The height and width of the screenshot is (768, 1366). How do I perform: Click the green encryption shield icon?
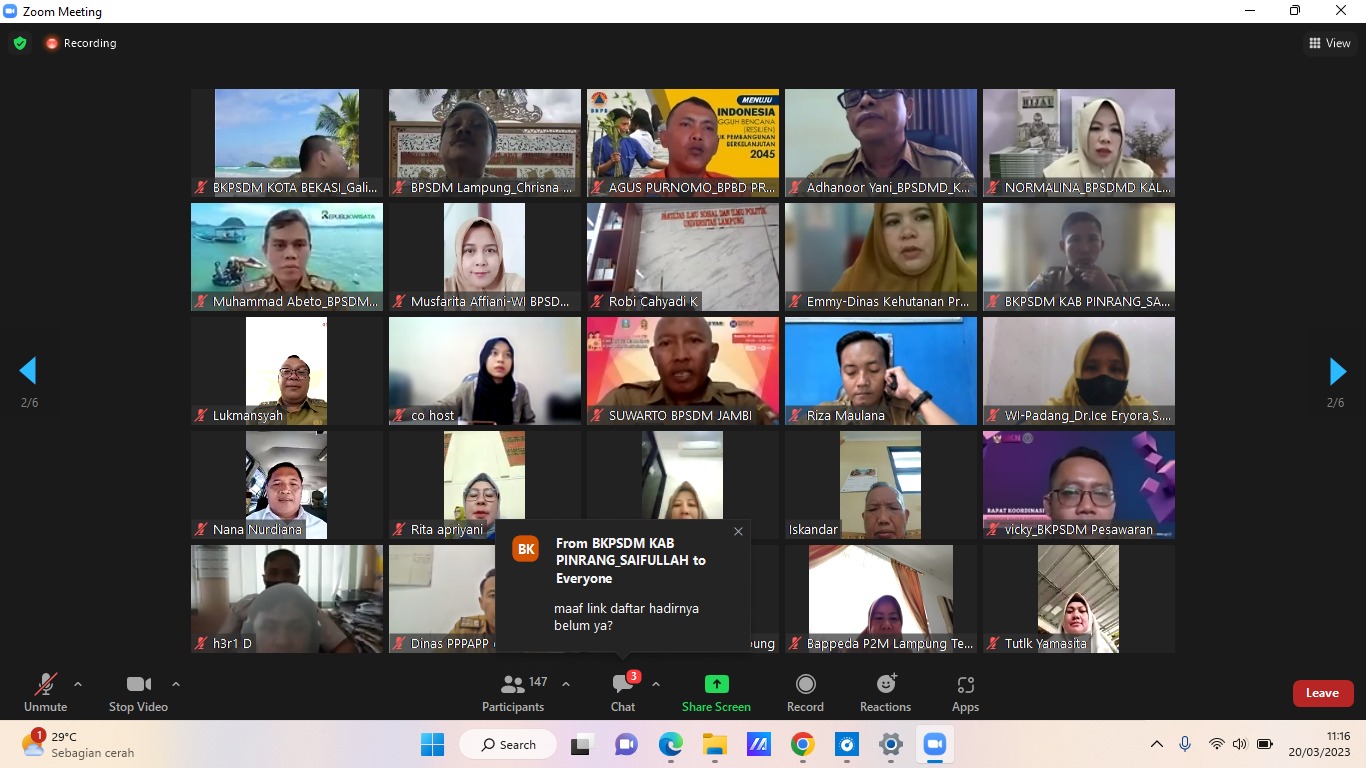click(x=20, y=43)
